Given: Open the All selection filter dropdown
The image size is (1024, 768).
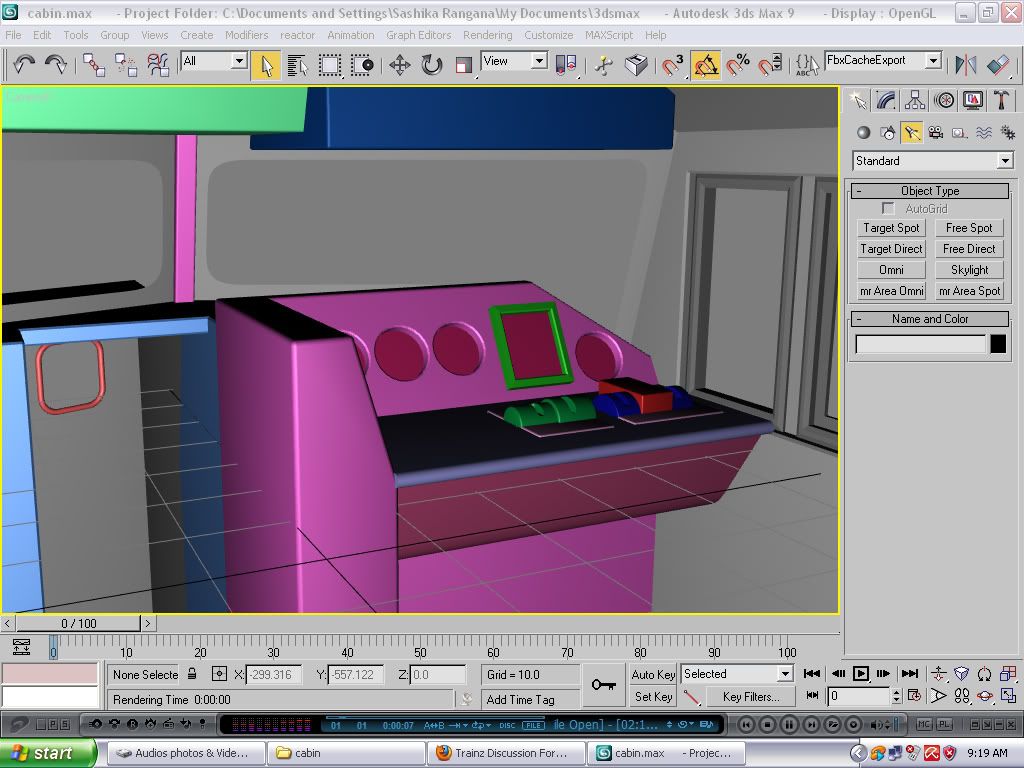Looking at the screenshot, I should (x=214, y=61).
